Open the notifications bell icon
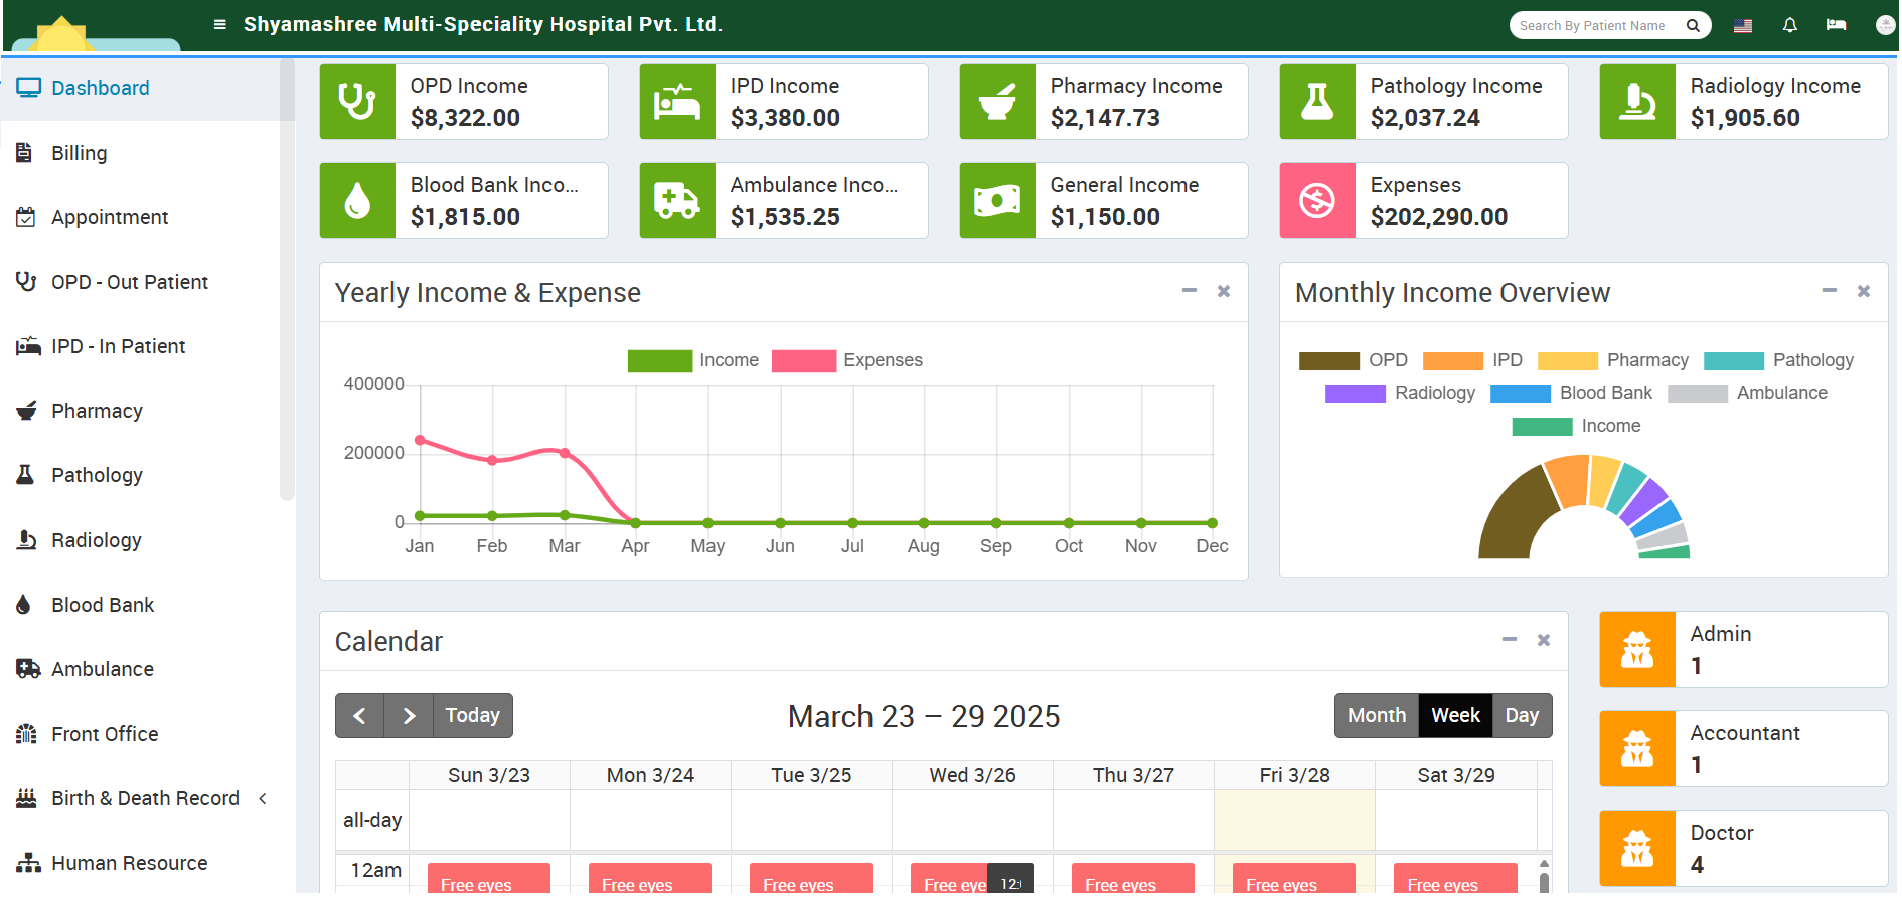Screen dimensions: 1902x899 [x=1789, y=25]
